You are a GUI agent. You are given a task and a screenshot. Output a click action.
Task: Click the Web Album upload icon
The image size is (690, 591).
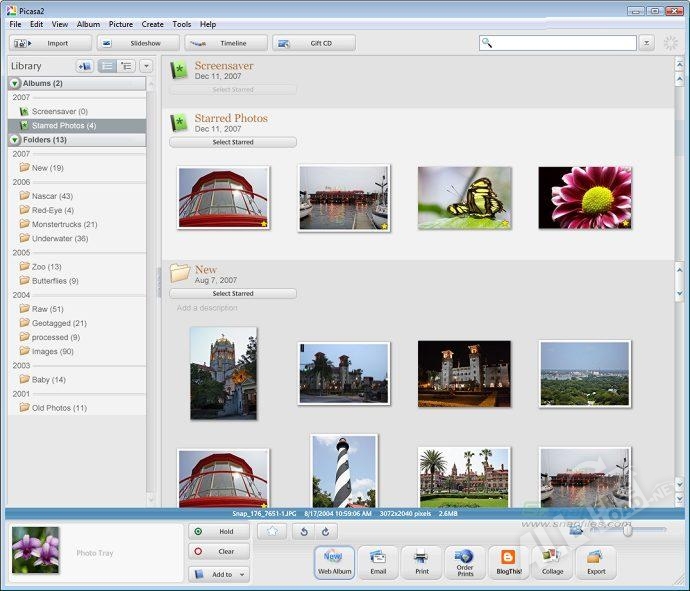pos(334,562)
